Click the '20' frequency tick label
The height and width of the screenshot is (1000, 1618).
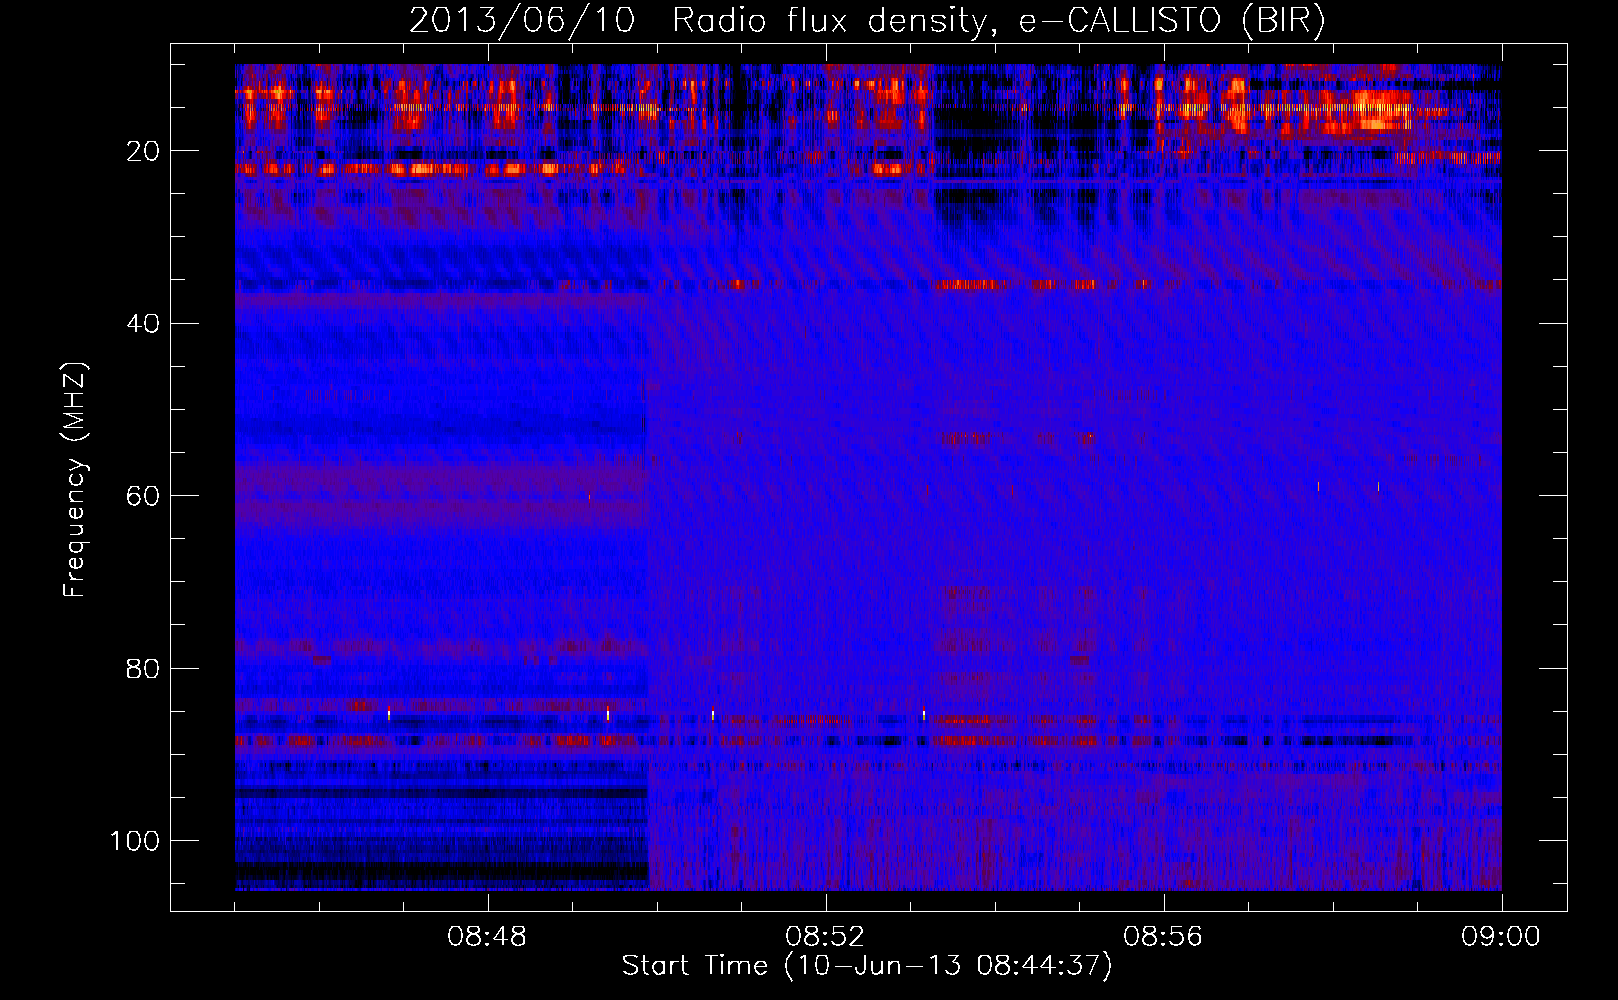143,151
